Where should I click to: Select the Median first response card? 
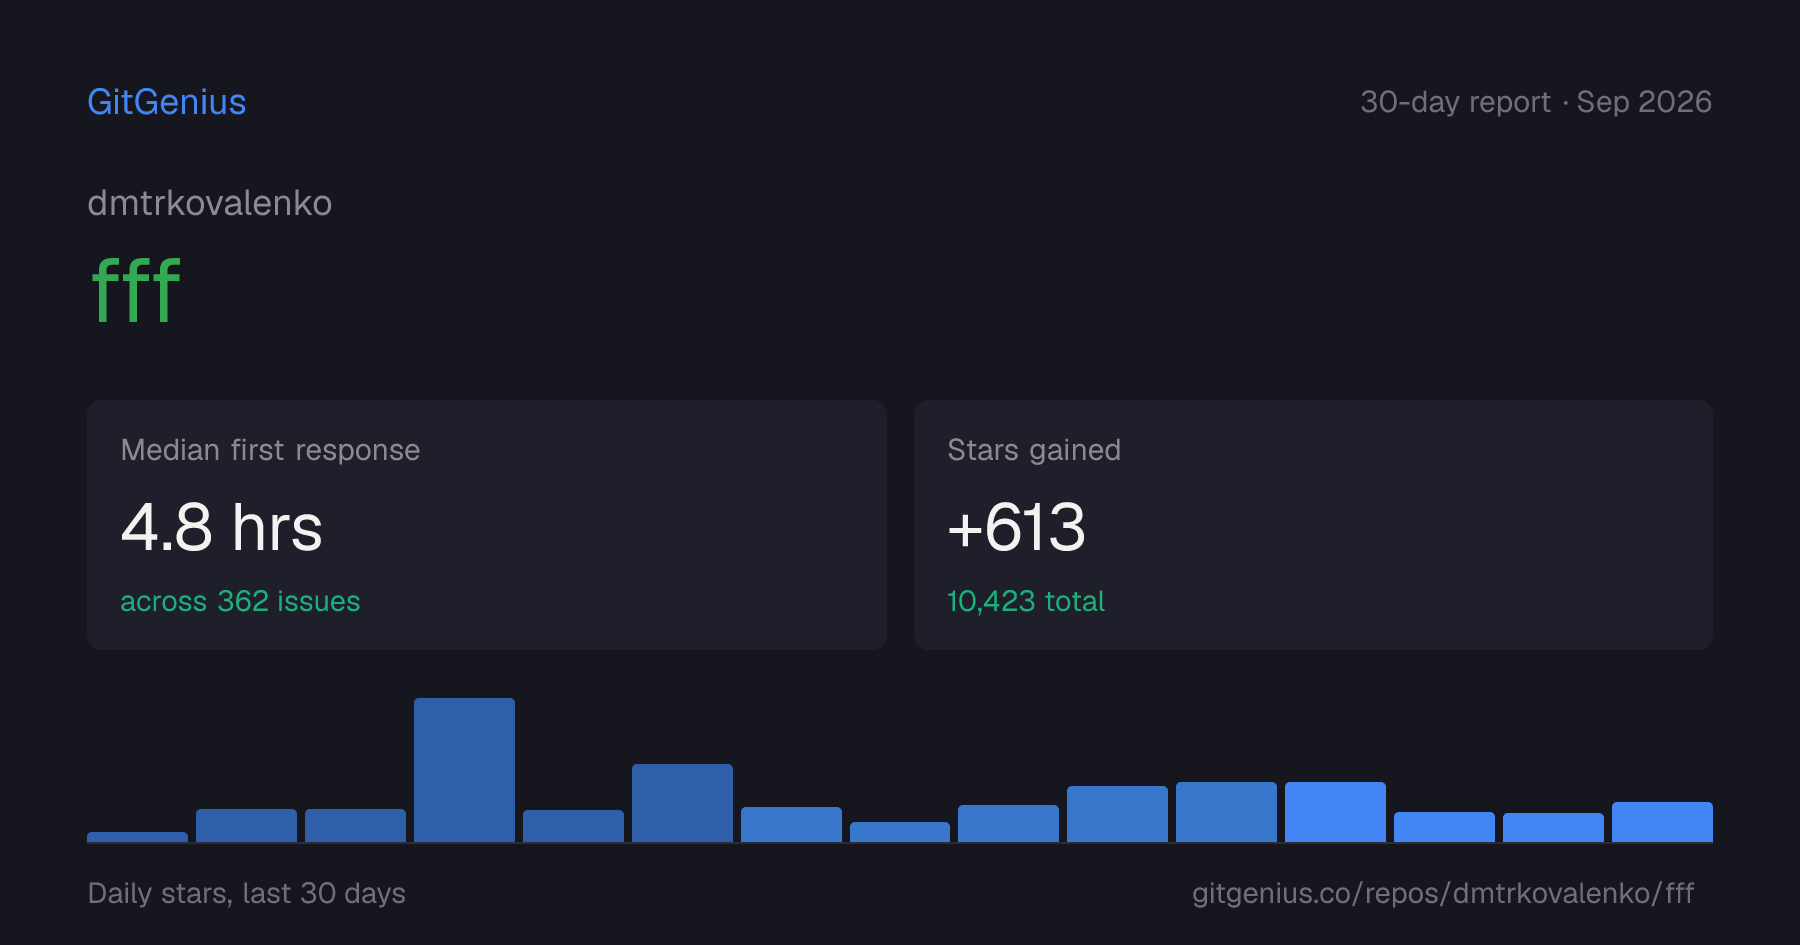click(487, 525)
